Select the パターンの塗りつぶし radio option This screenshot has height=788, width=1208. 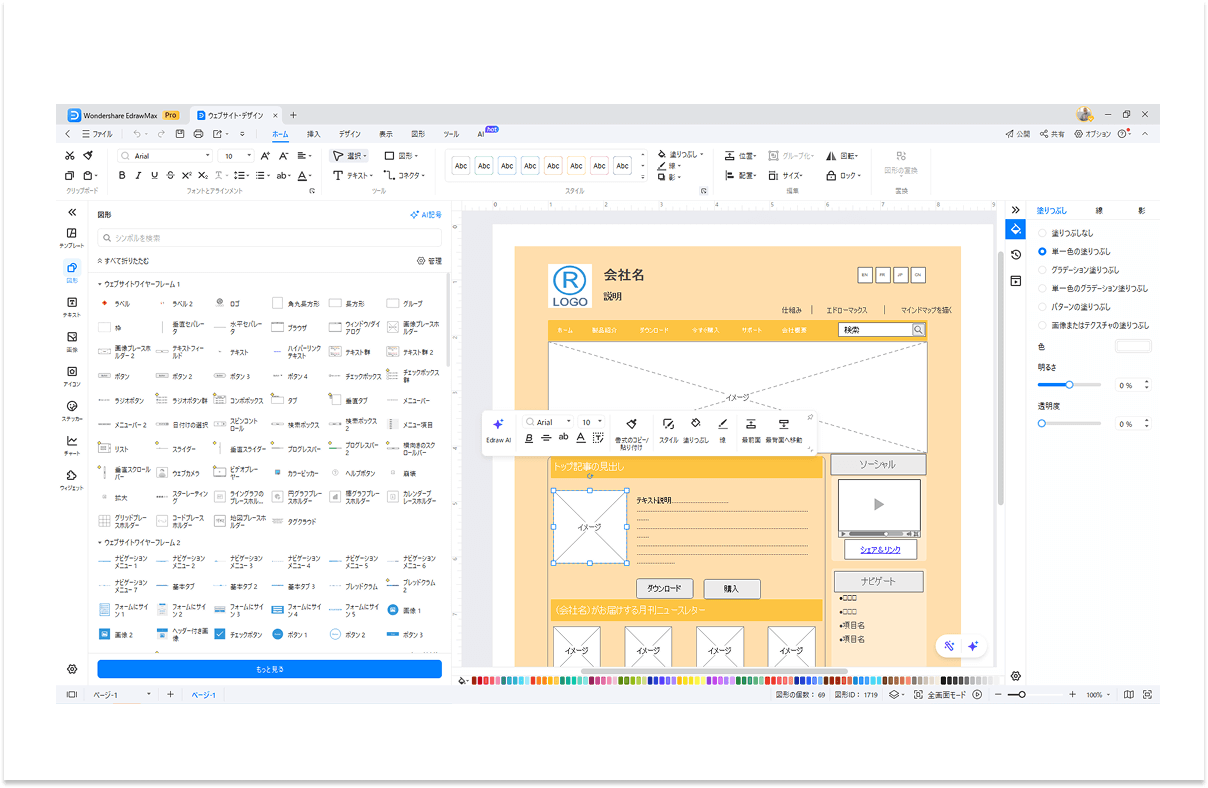1042,307
